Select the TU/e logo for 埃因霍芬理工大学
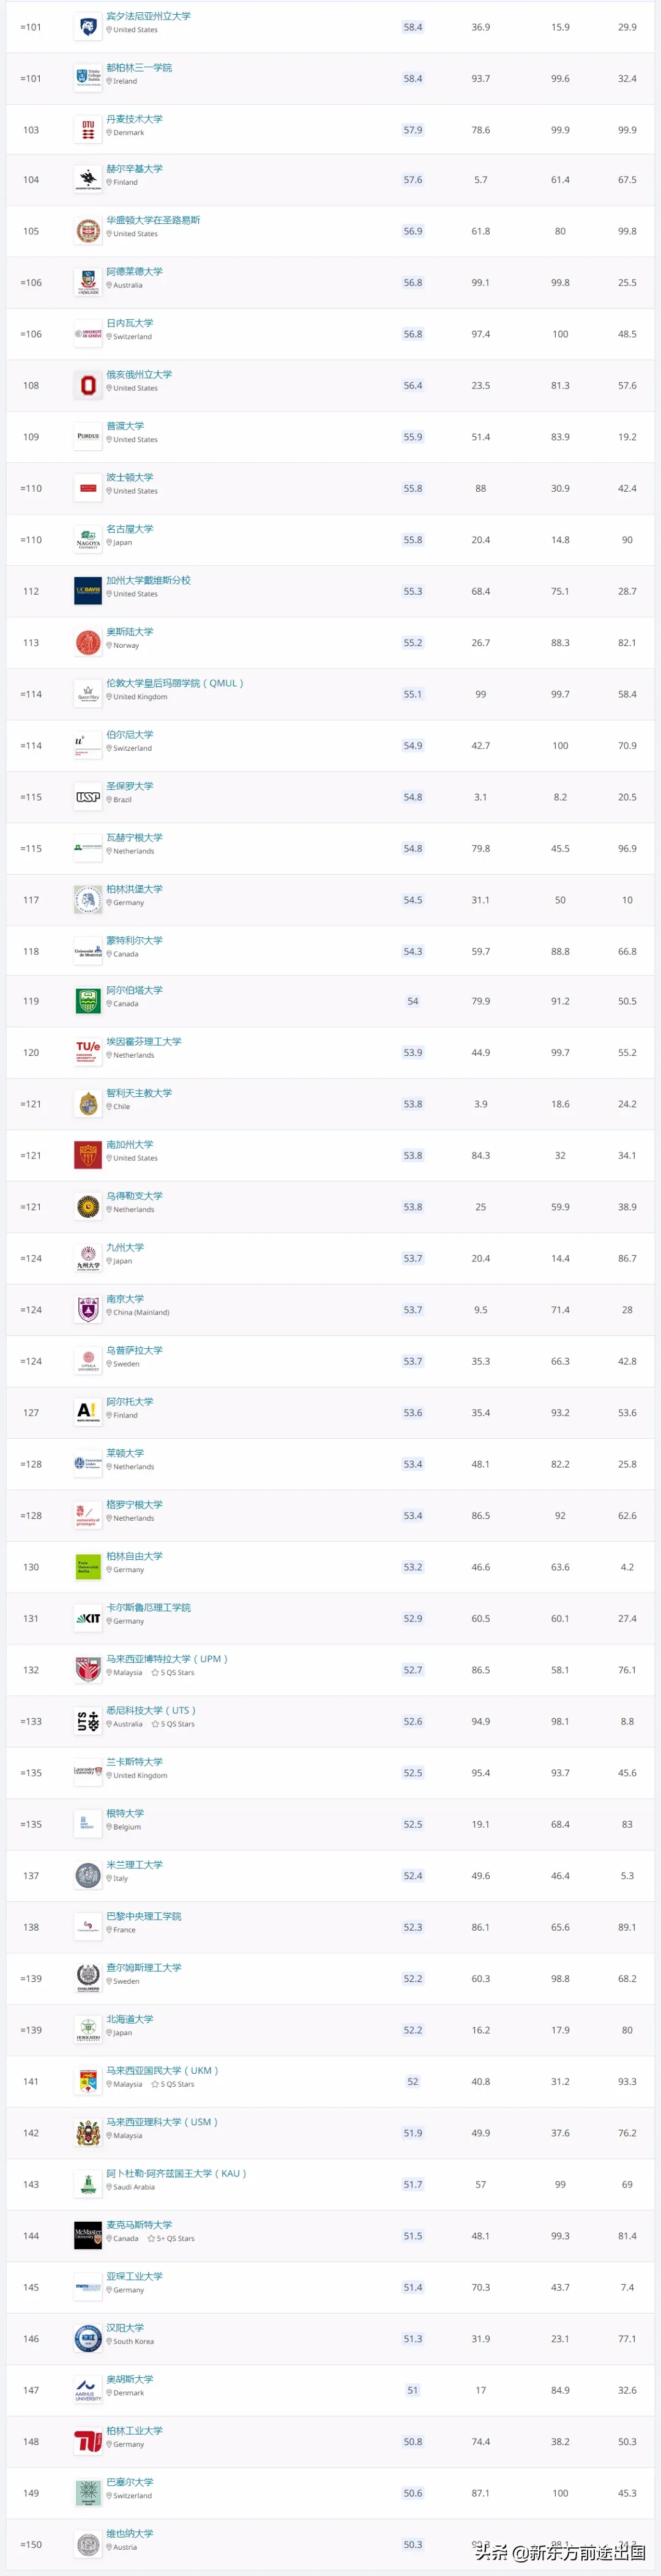The width and height of the screenshot is (661, 2576). (x=88, y=1051)
